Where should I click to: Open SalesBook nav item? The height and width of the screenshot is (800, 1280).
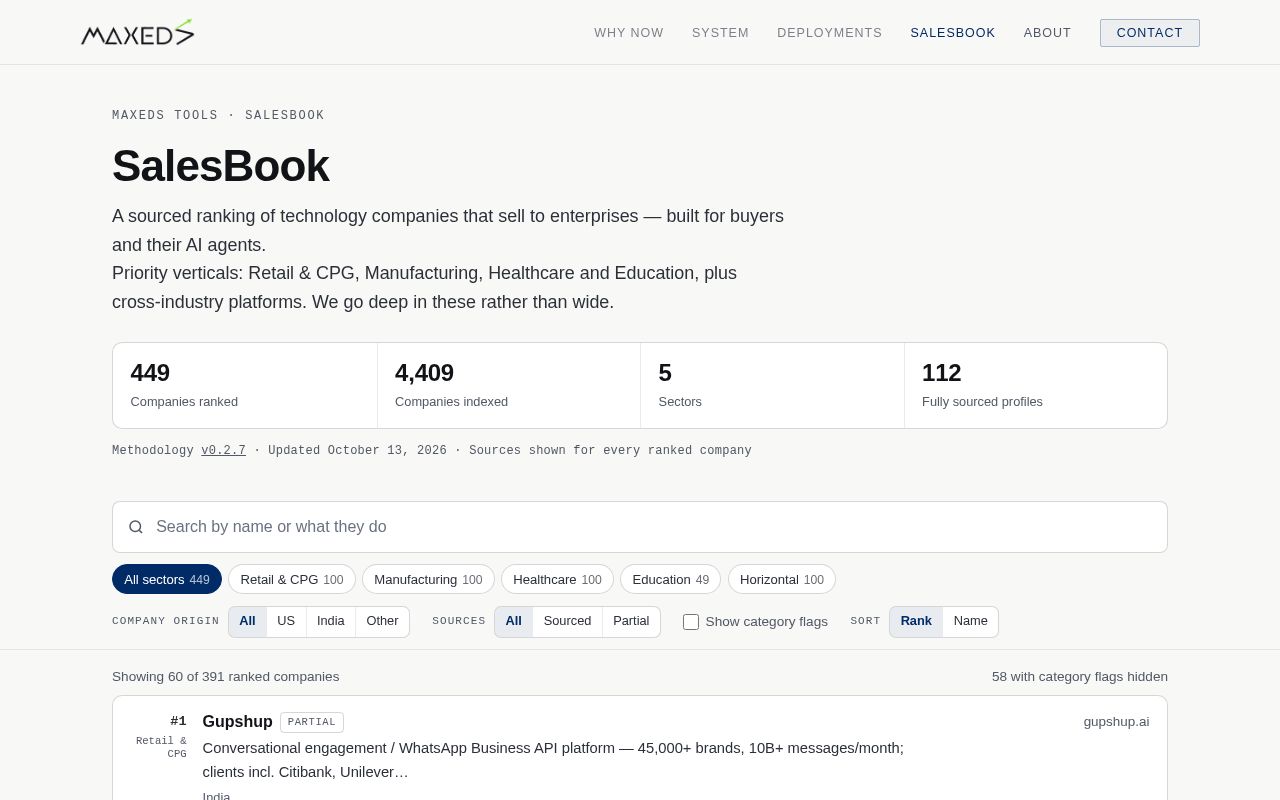click(953, 33)
